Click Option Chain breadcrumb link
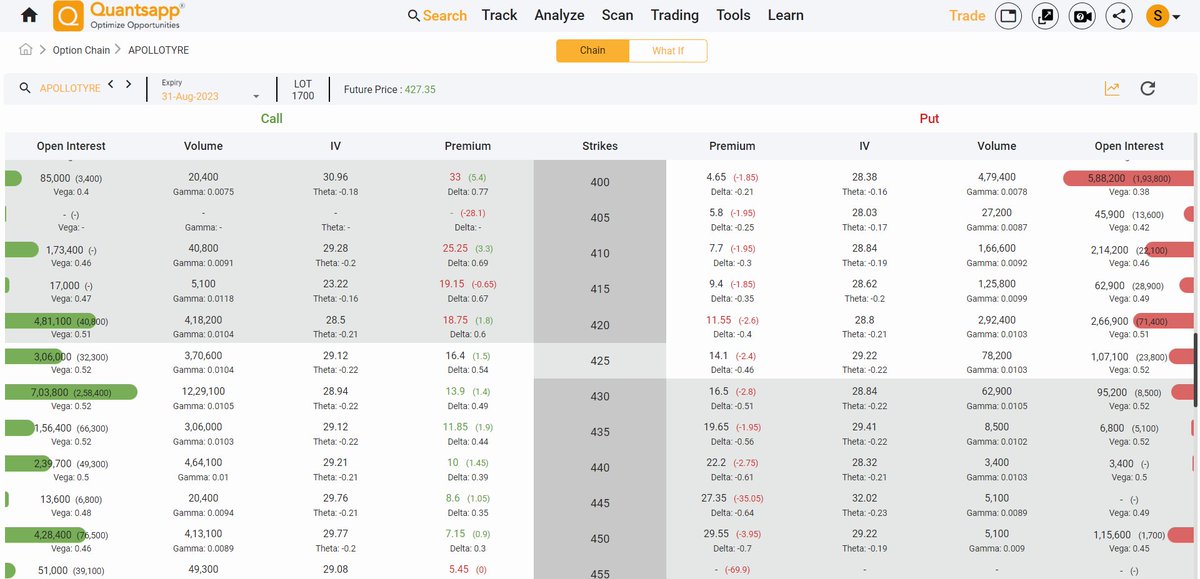The height and width of the screenshot is (579, 1200). 82,50
